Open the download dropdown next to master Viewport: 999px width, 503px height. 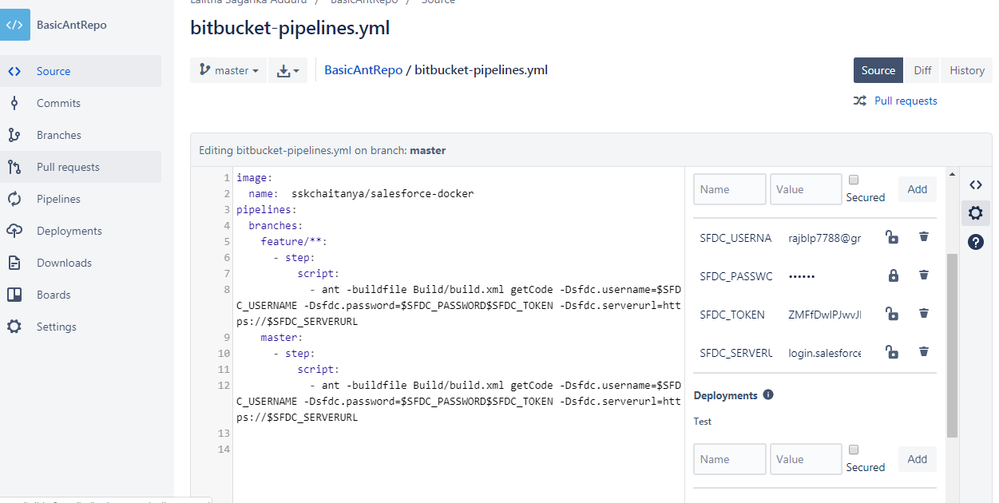coord(288,70)
